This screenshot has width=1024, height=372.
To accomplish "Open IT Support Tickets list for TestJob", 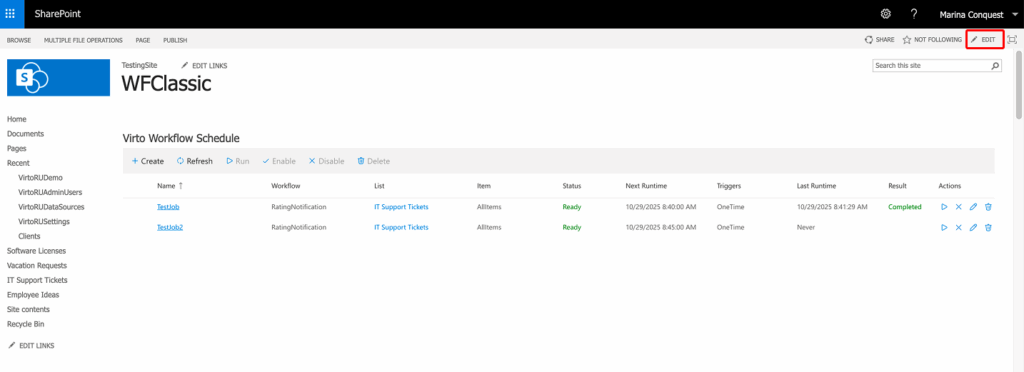I will click(401, 207).
